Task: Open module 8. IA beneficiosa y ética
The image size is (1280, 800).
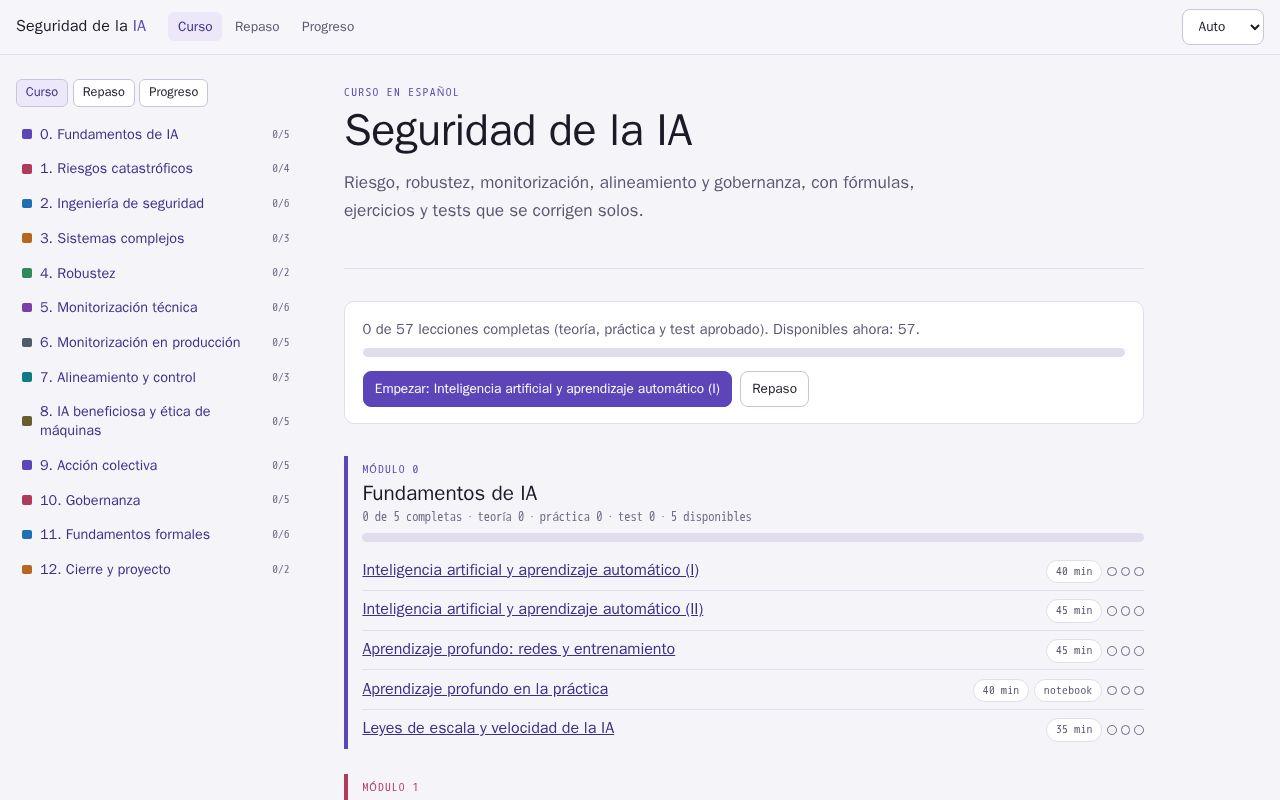Action: click(x=156, y=421)
